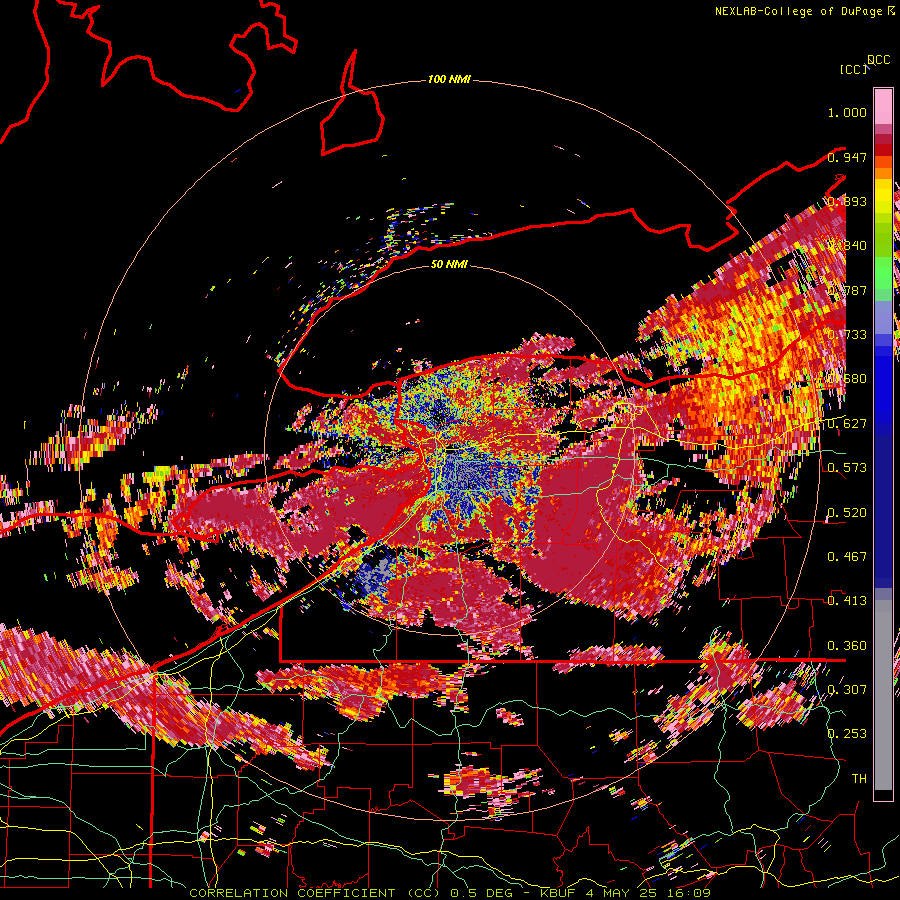Image resolution: width=900 pixels, height=900 pixels.
Task: Click the QCC product label
Action: (878, 60)
